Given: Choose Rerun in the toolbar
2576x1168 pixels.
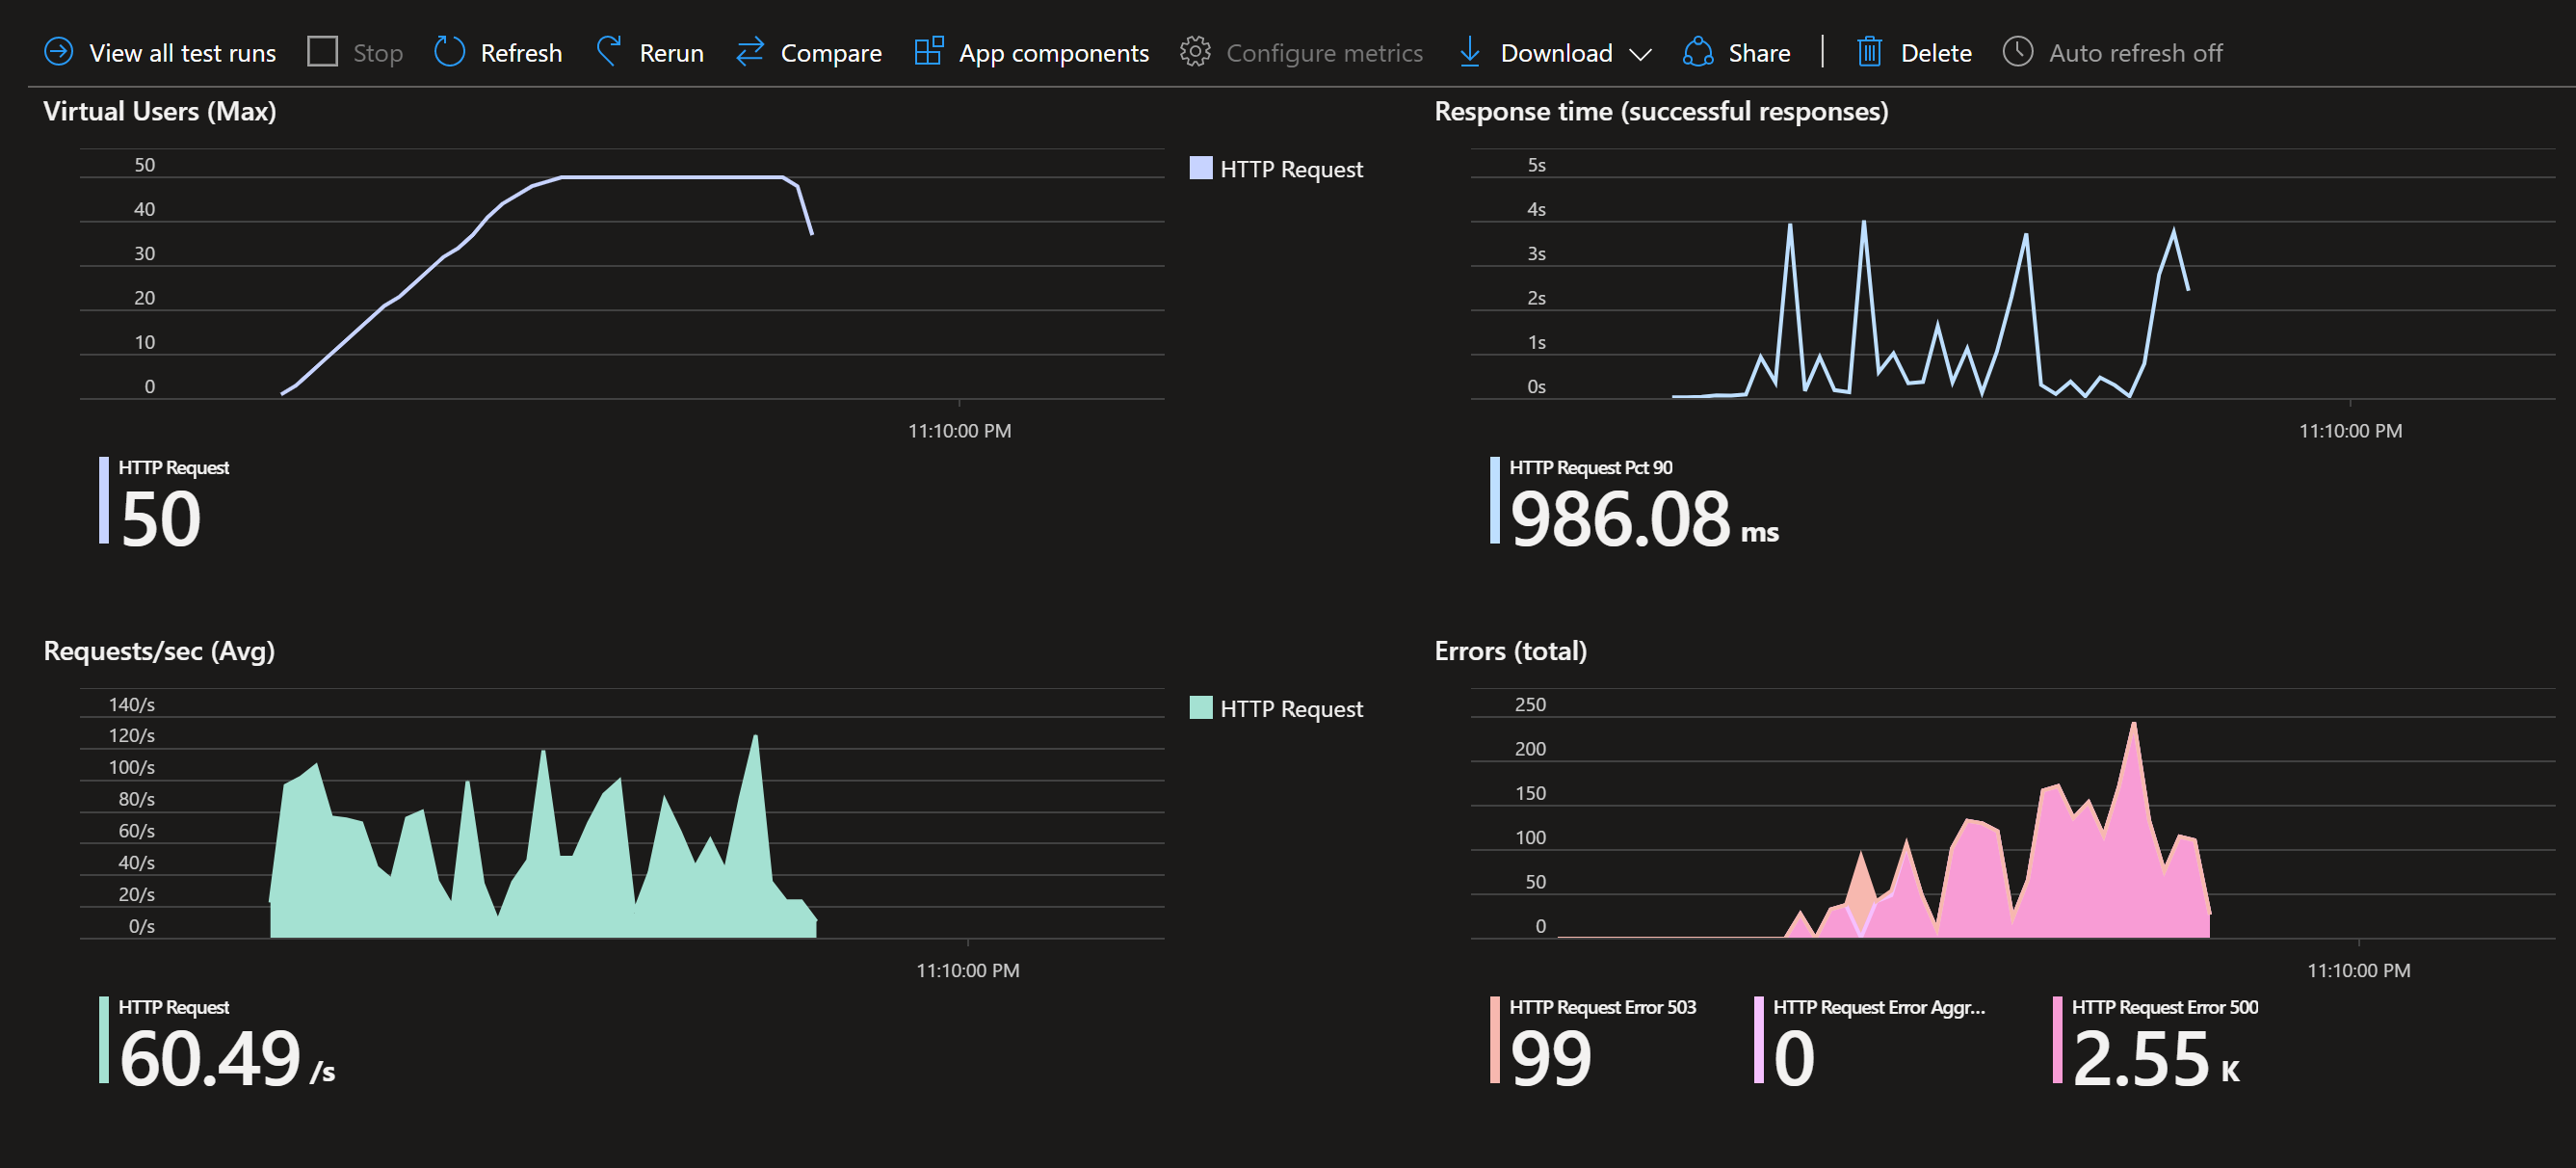Looking at the screenshot, I should [x=671, y=53].
